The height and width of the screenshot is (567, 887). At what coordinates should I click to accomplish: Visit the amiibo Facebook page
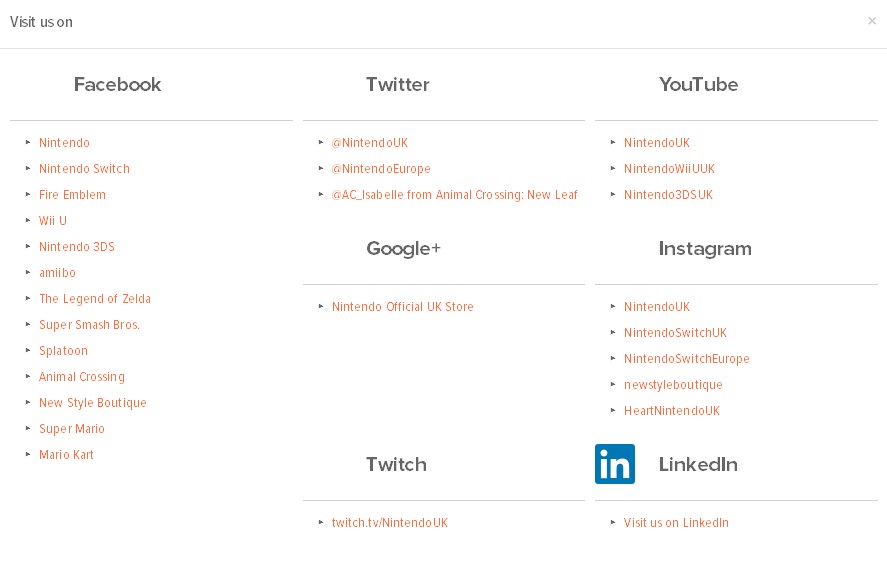(57, 273)
